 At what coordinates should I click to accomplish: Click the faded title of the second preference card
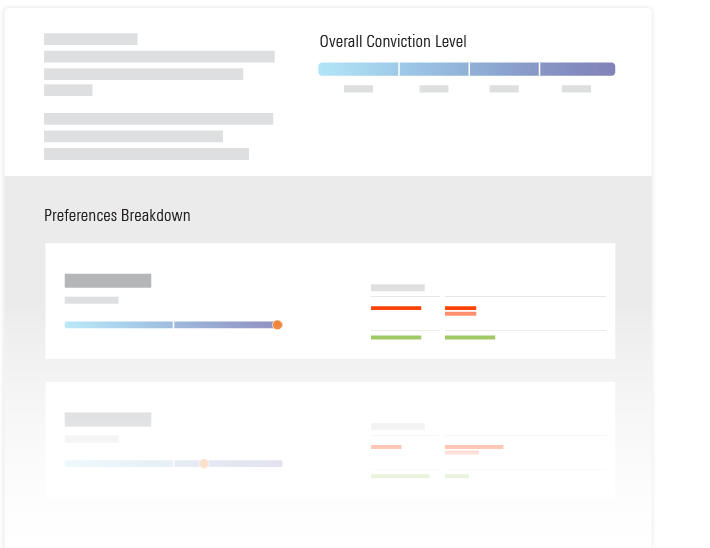[108, 420]
